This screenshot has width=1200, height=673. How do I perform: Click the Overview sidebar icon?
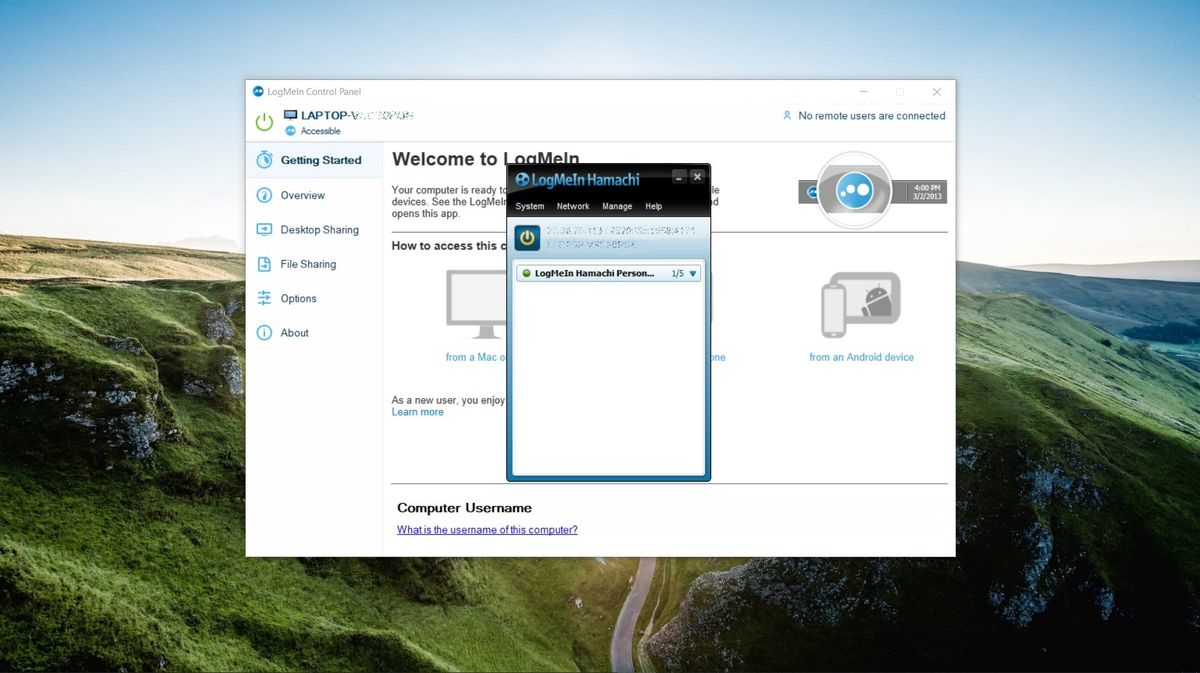tap(264, 195)
